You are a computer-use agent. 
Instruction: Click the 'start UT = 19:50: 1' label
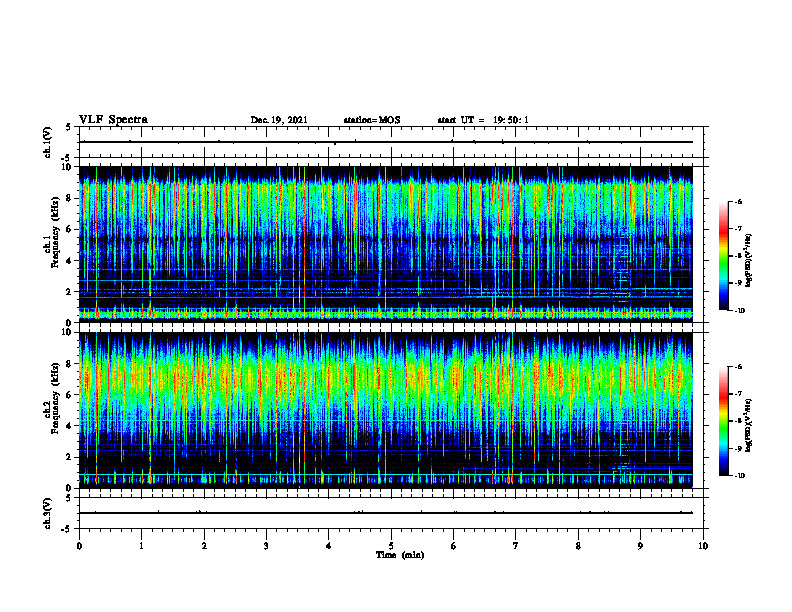(x=483, y=120)
